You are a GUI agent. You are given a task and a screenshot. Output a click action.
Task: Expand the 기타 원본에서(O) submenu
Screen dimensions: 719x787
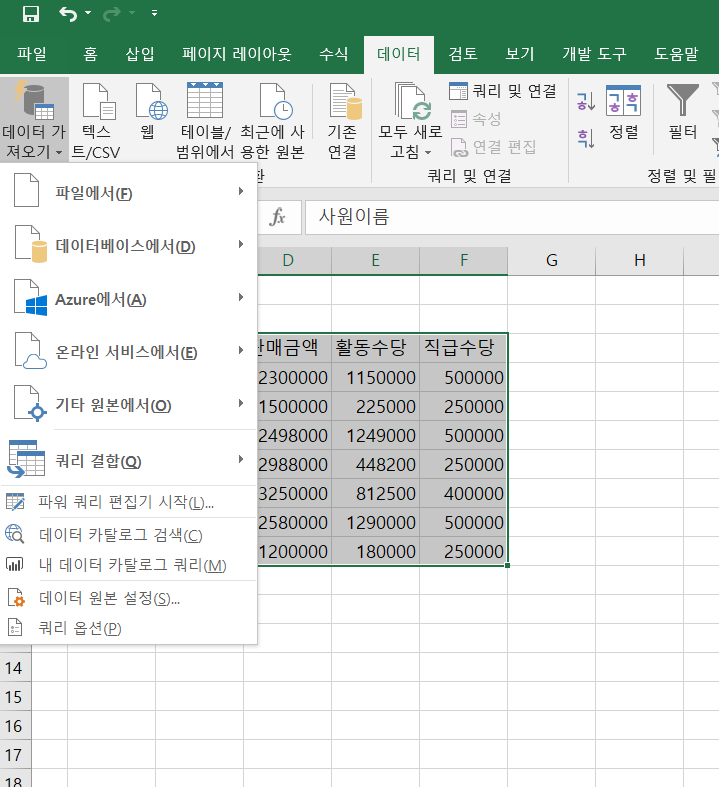pos(128,405)
